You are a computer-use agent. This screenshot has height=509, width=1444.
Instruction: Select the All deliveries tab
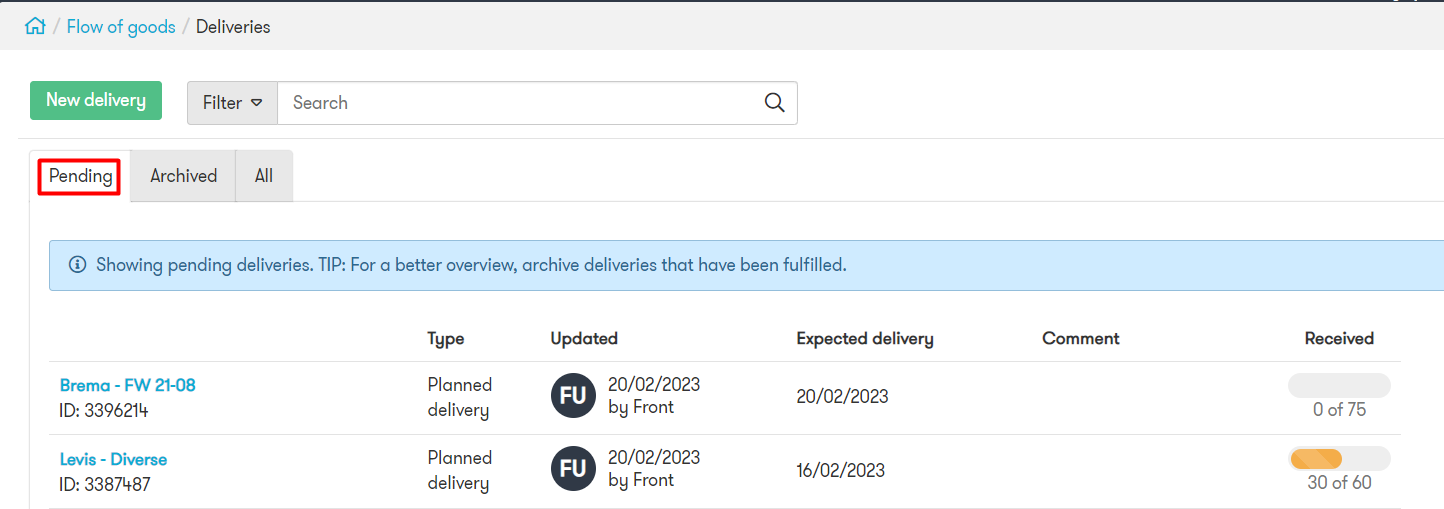pyautogui.click(x=264, y=176)
